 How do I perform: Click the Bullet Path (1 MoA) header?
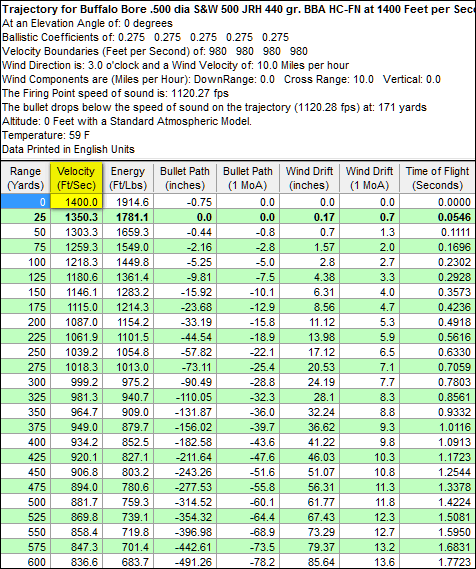[247, 178]
